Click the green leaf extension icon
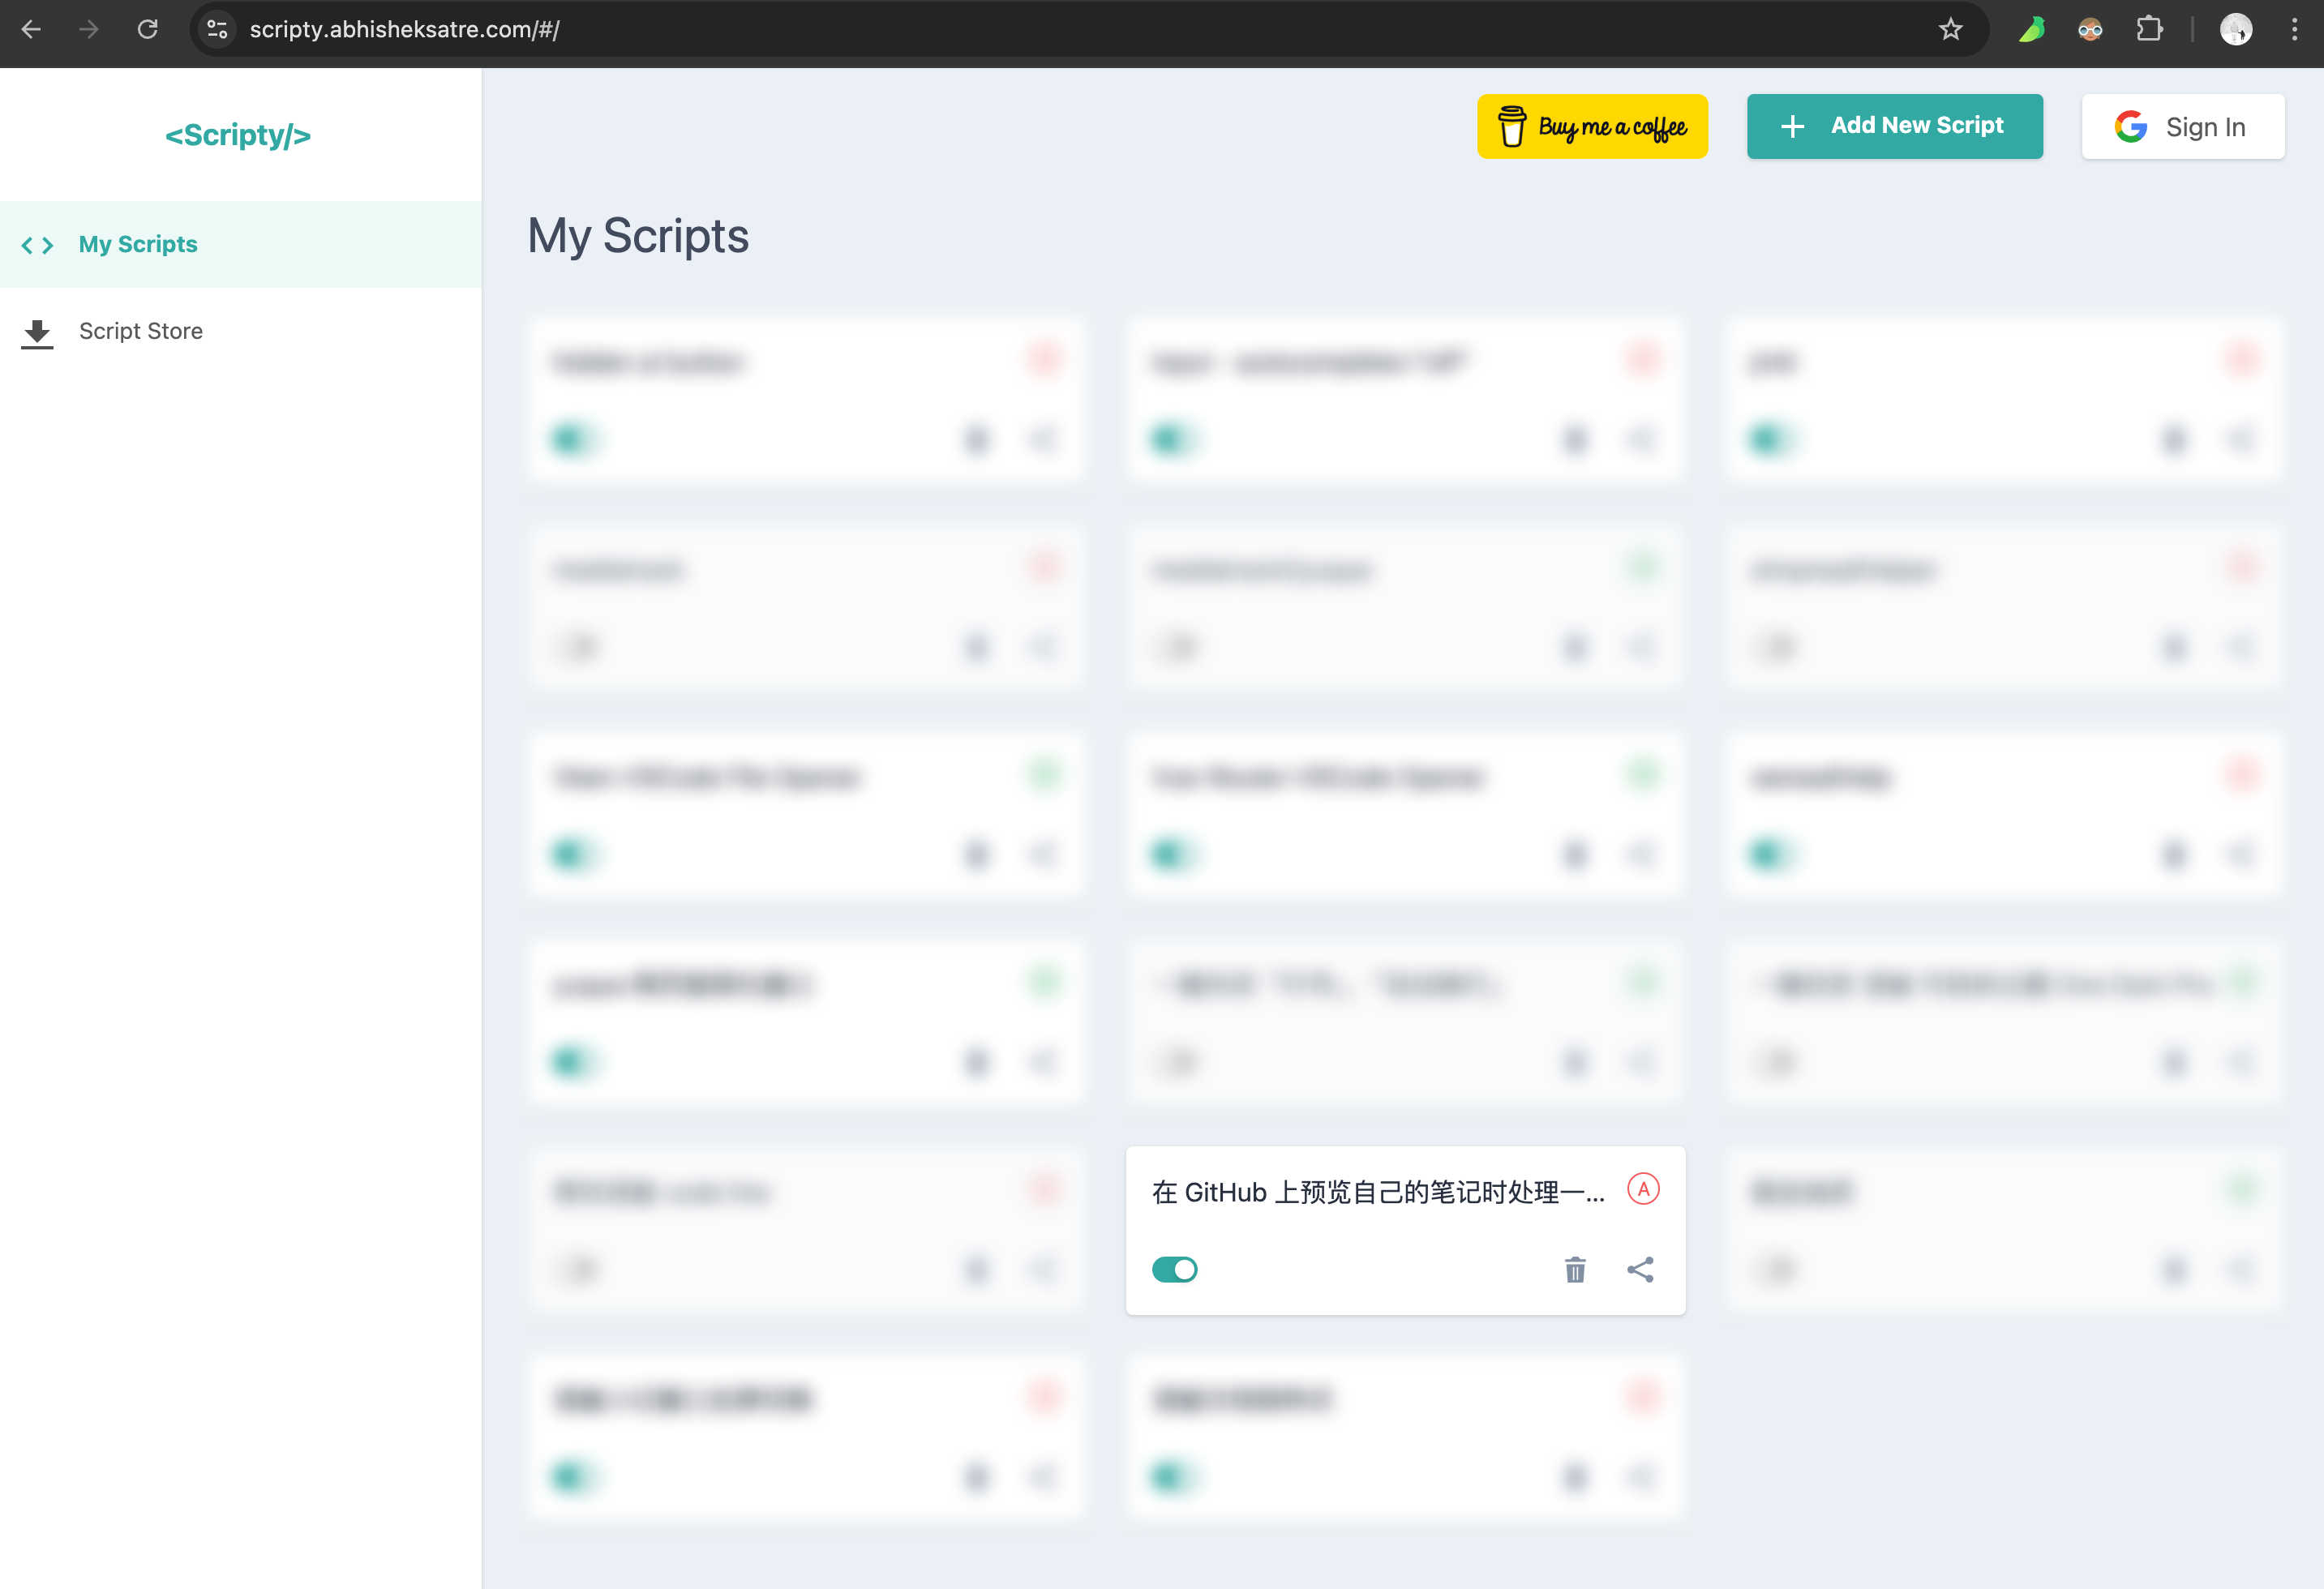This screenshot has height=1589, width=2324. (2031, 29)
